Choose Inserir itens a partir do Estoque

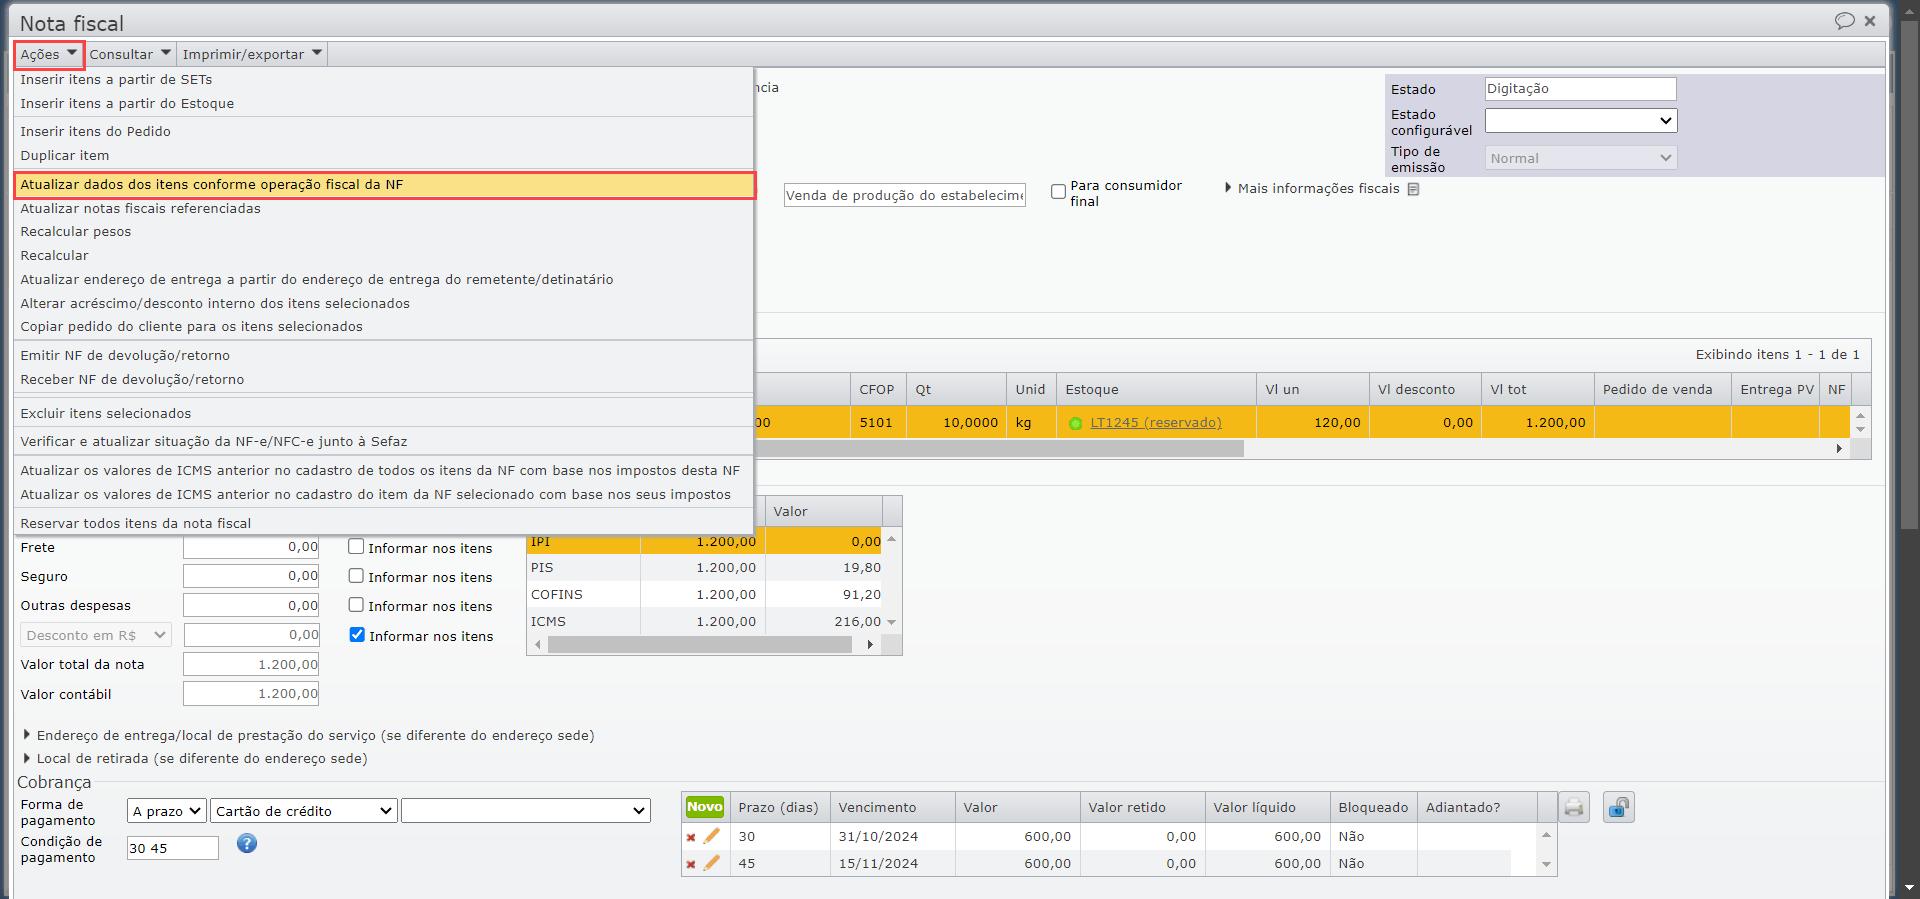tap(384, 104)
